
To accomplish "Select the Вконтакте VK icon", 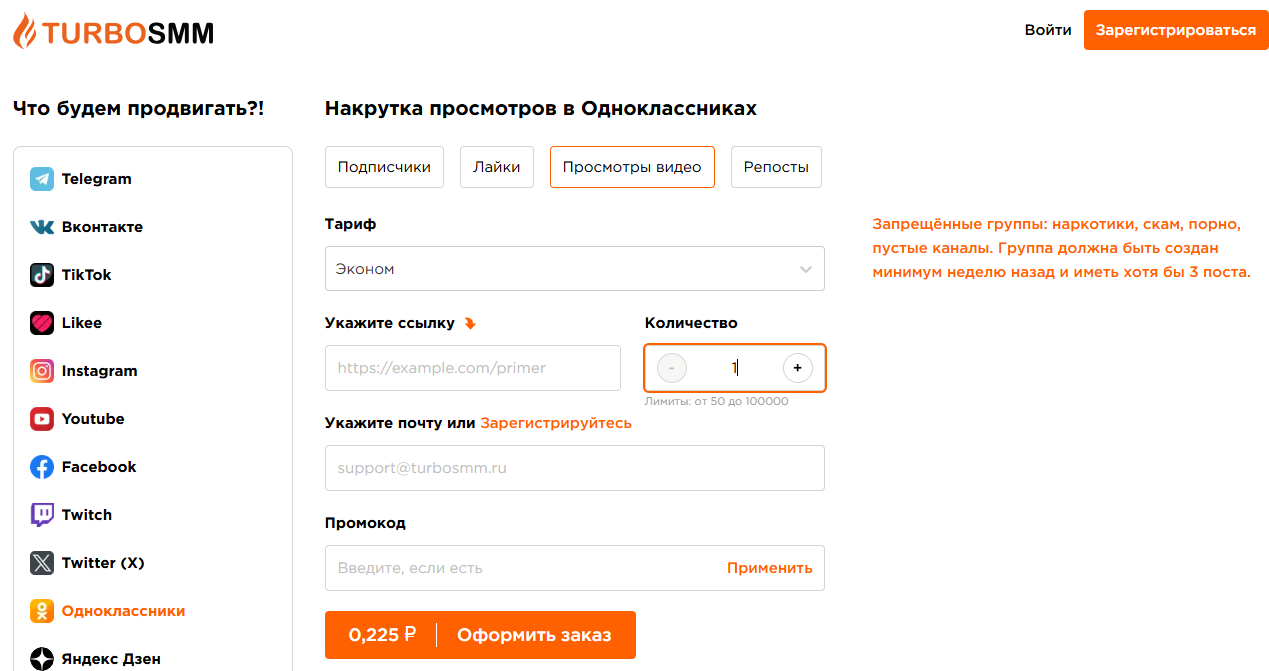I will click(42, 227).
